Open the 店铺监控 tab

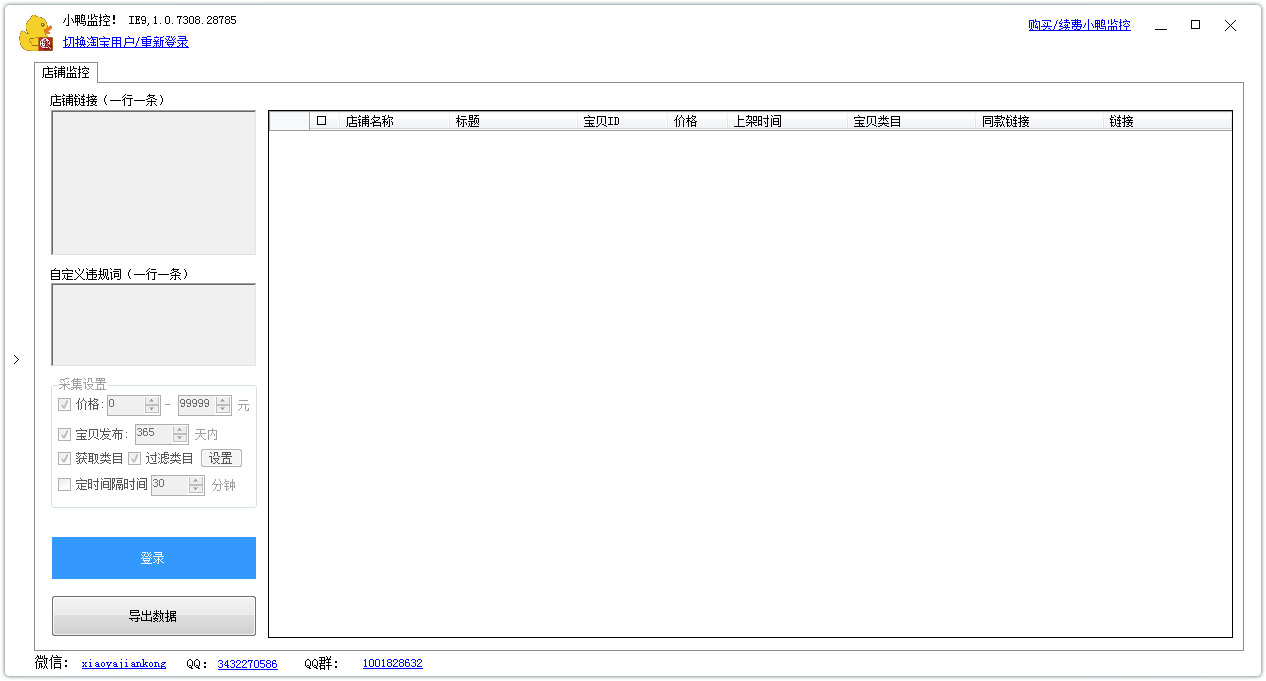66,72
